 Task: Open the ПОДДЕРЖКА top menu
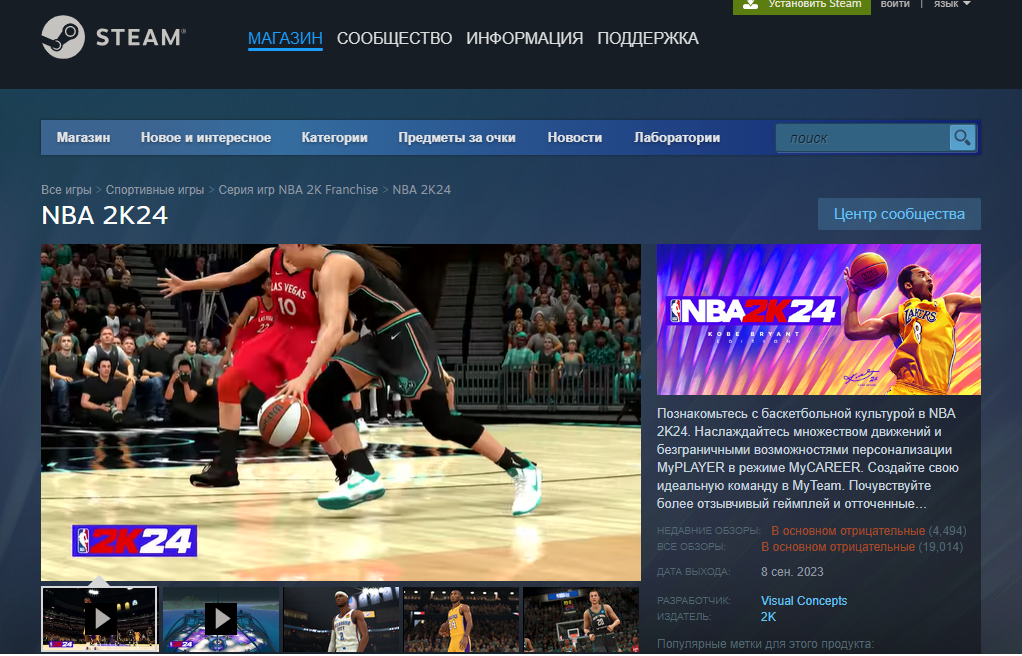point(648,38)
